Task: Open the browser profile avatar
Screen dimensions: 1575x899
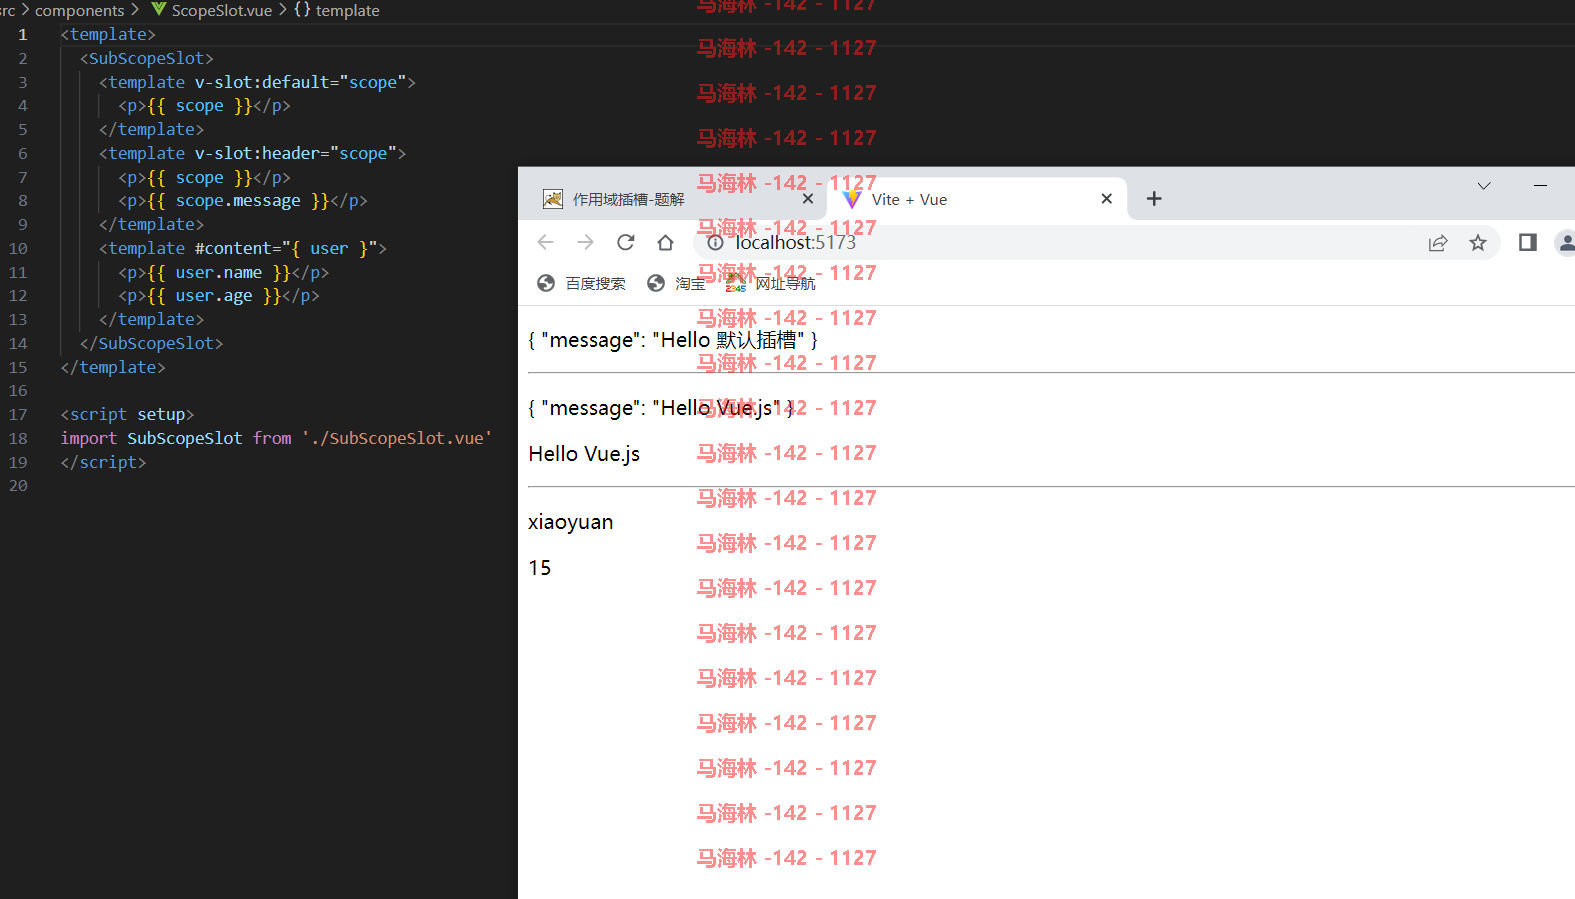Action: 1566,242
